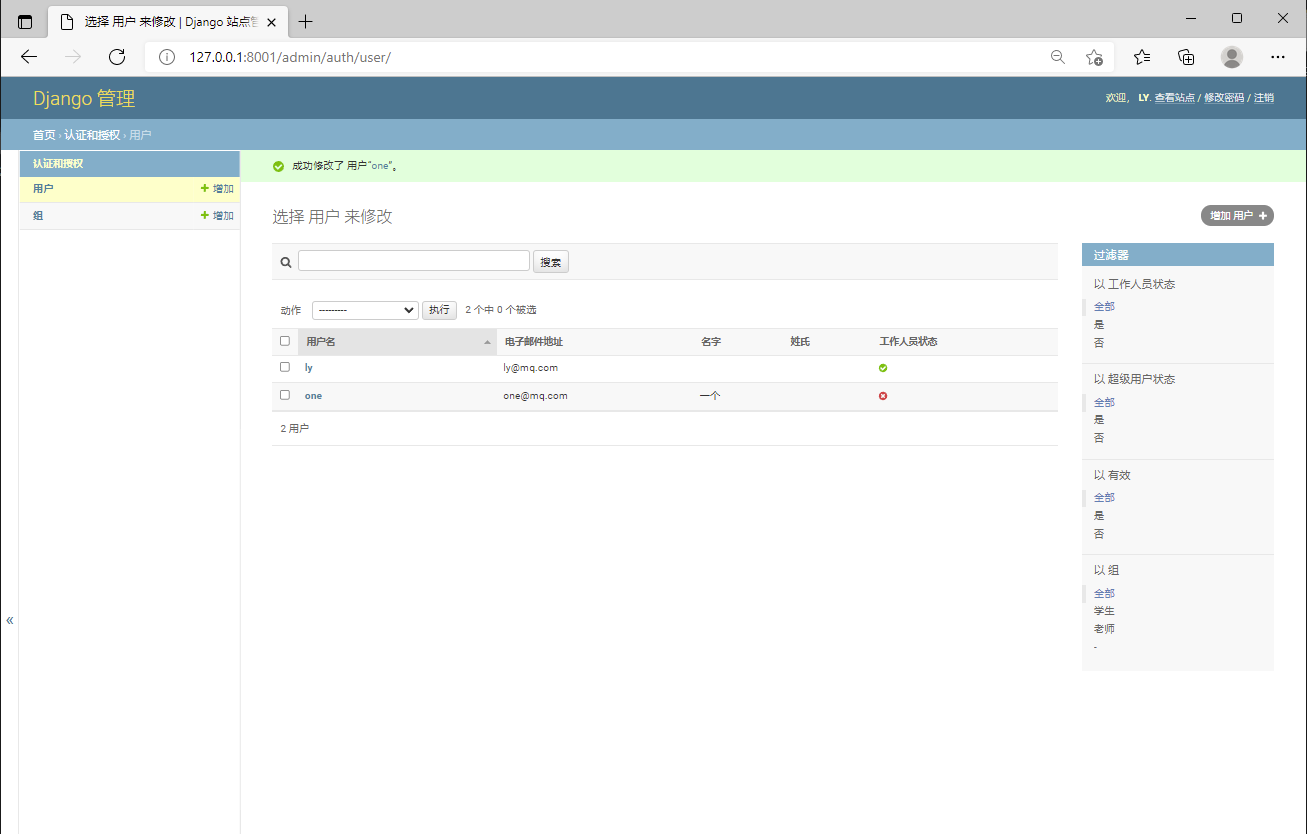Click the Django 管理 site title

coord(84,98)
